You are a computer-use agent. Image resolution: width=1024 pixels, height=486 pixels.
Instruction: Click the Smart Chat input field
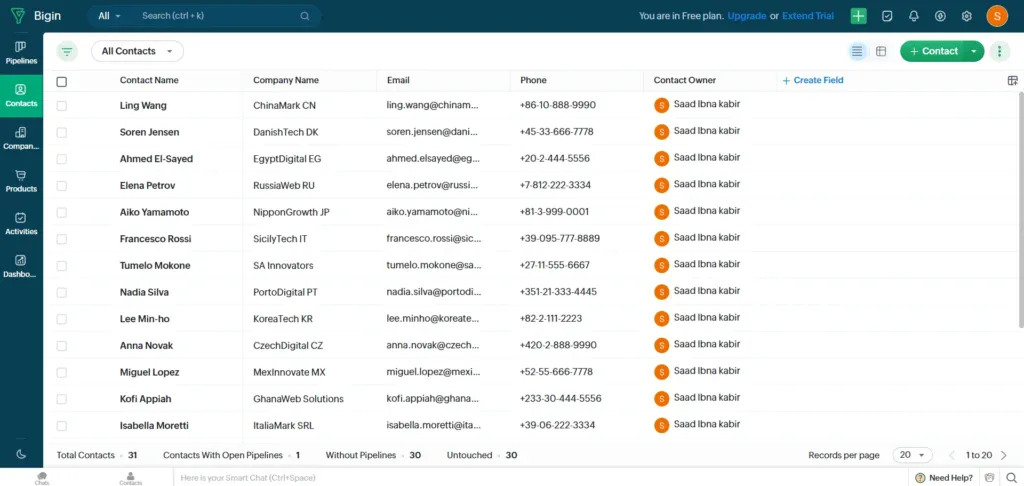[x=540, y=478]
